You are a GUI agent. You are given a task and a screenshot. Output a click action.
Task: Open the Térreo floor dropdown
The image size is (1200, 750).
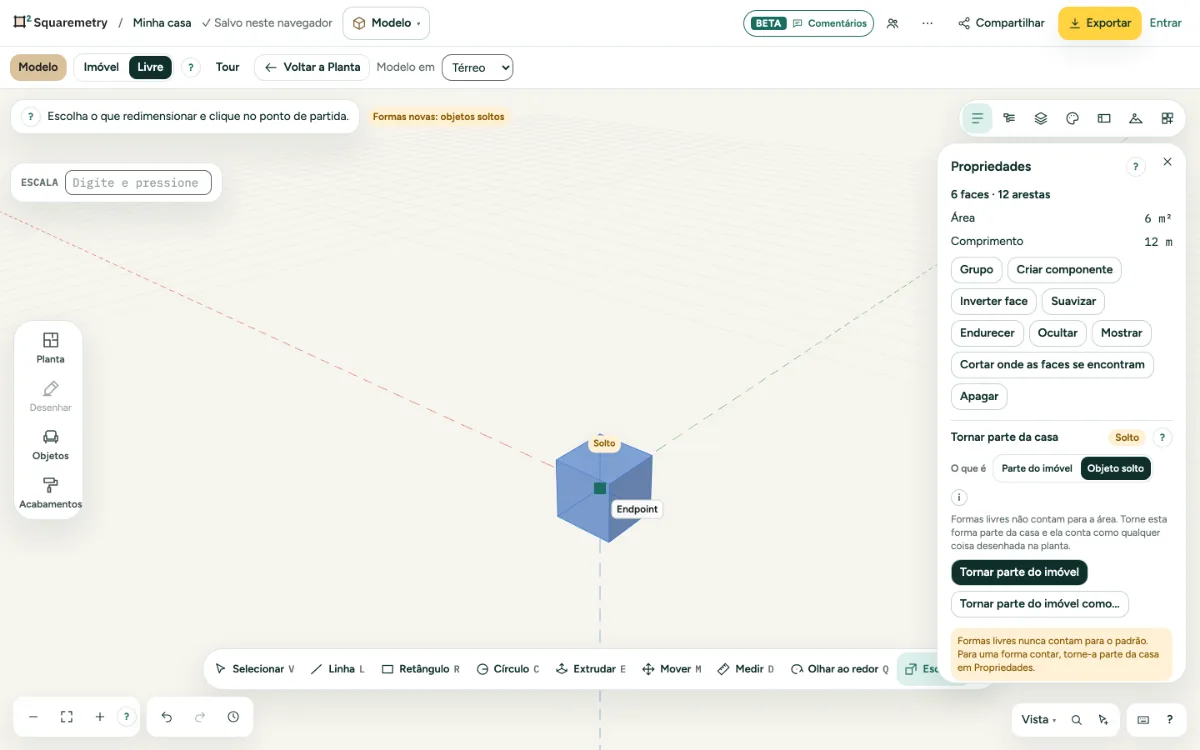pos(477,67)
